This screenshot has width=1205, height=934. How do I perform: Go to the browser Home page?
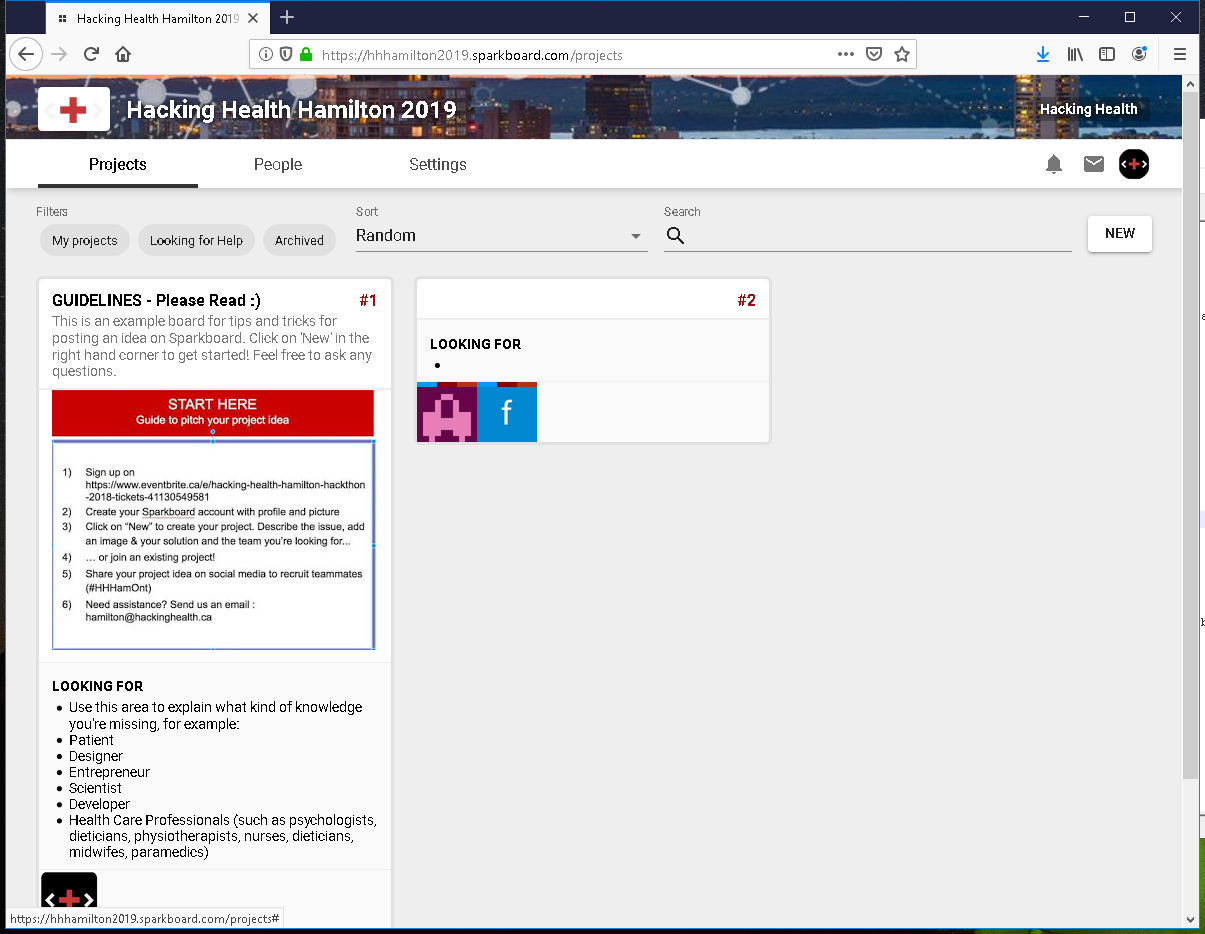click(123, 54)
